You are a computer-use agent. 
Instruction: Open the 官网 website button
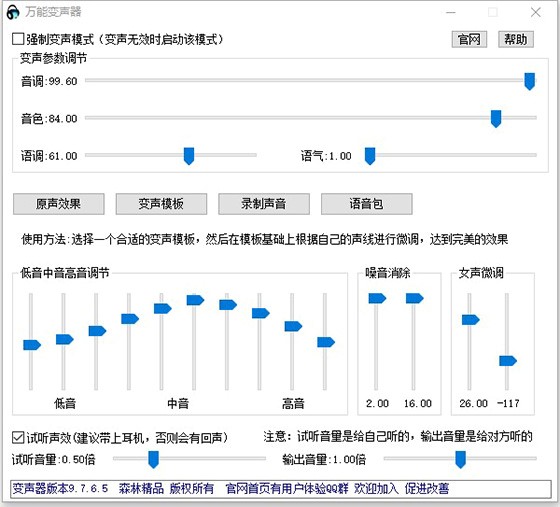[469, 39]
